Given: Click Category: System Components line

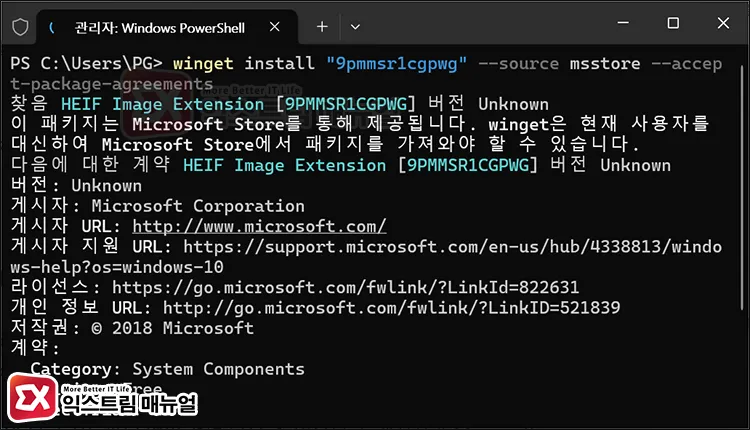Looking at the screenshot, I should pos(167,369).
